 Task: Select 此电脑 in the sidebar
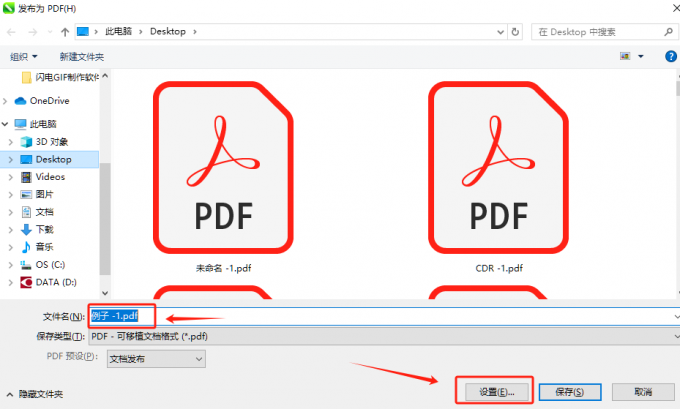[x=36, y=124]
